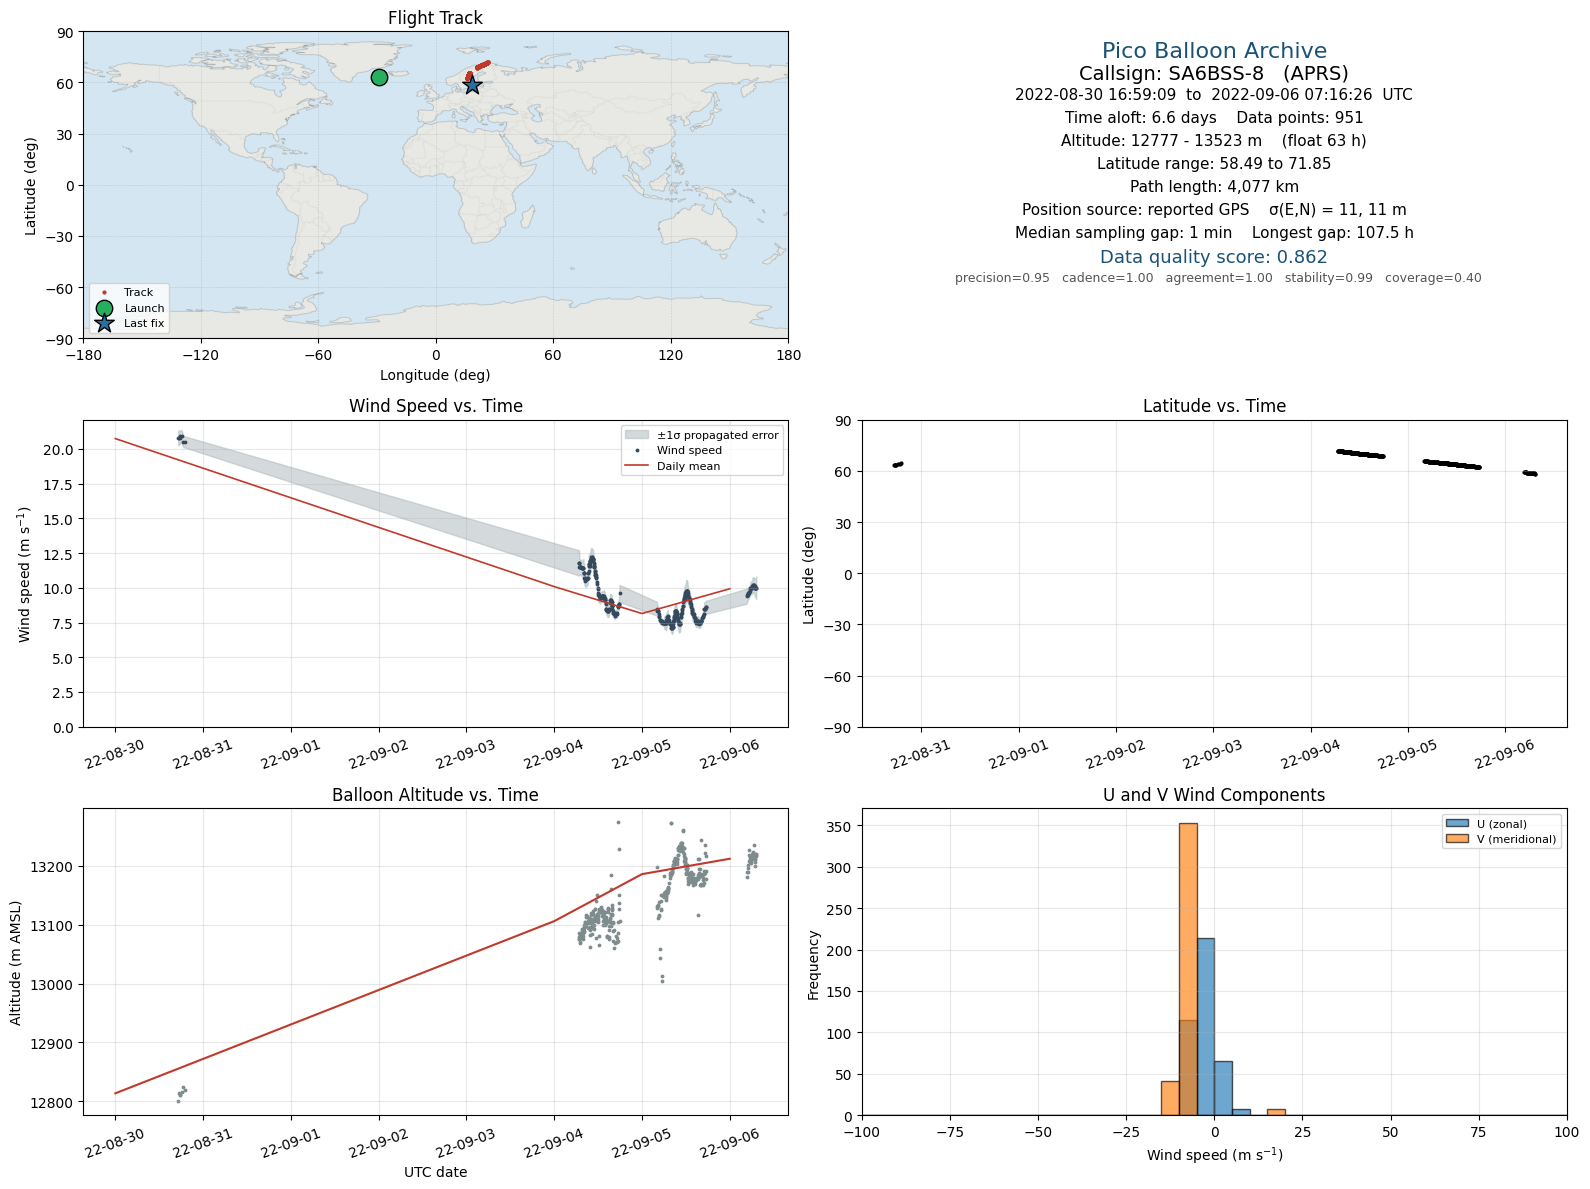
Task: Click the 'Latitude vs. Time' chart title
Action: point(1214,406)
